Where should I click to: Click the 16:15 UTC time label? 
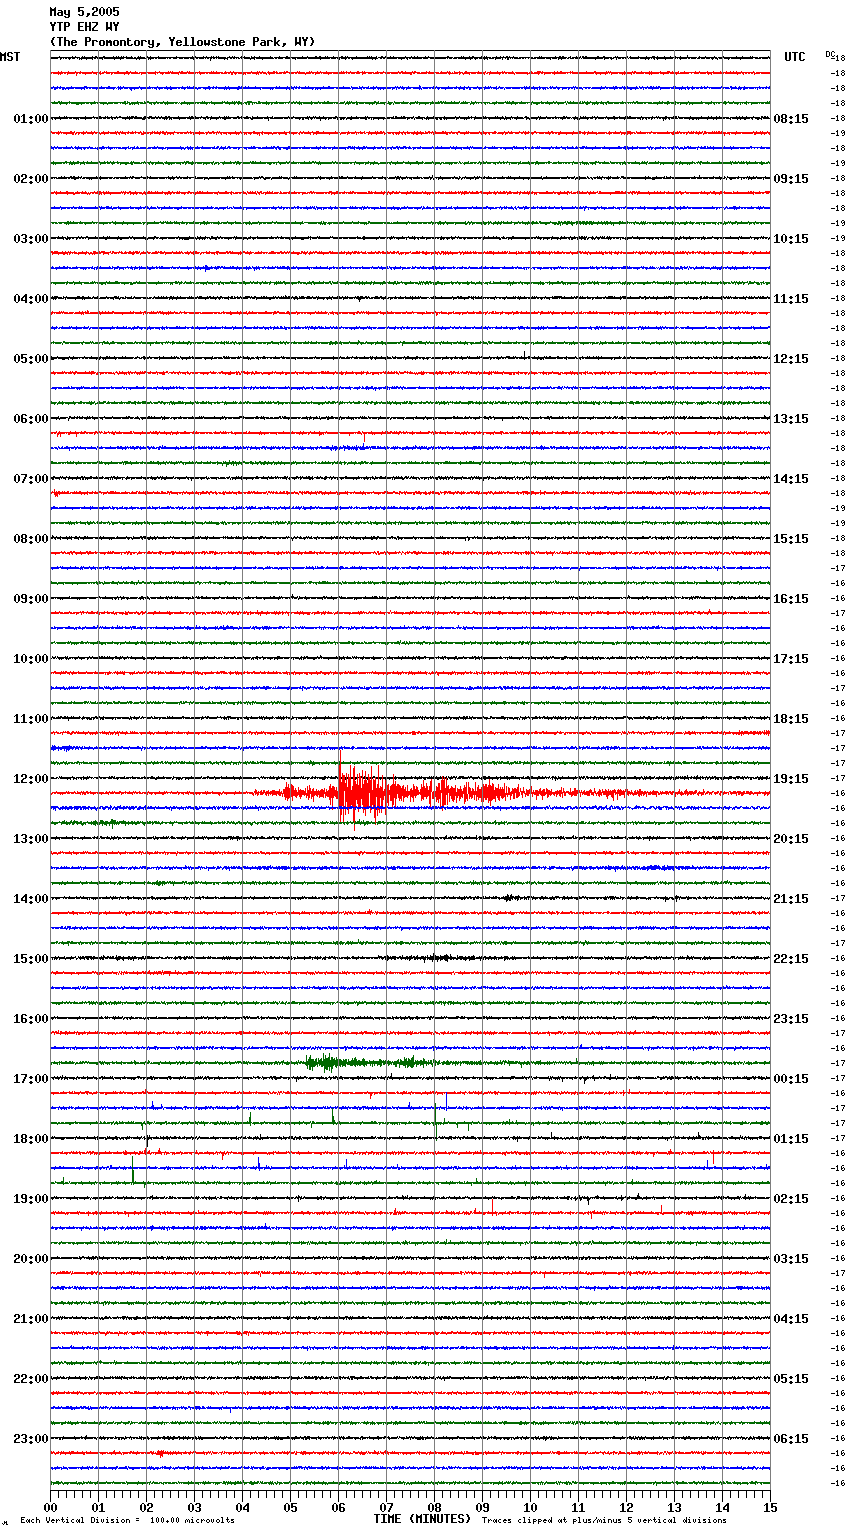[x=791, y=599]
